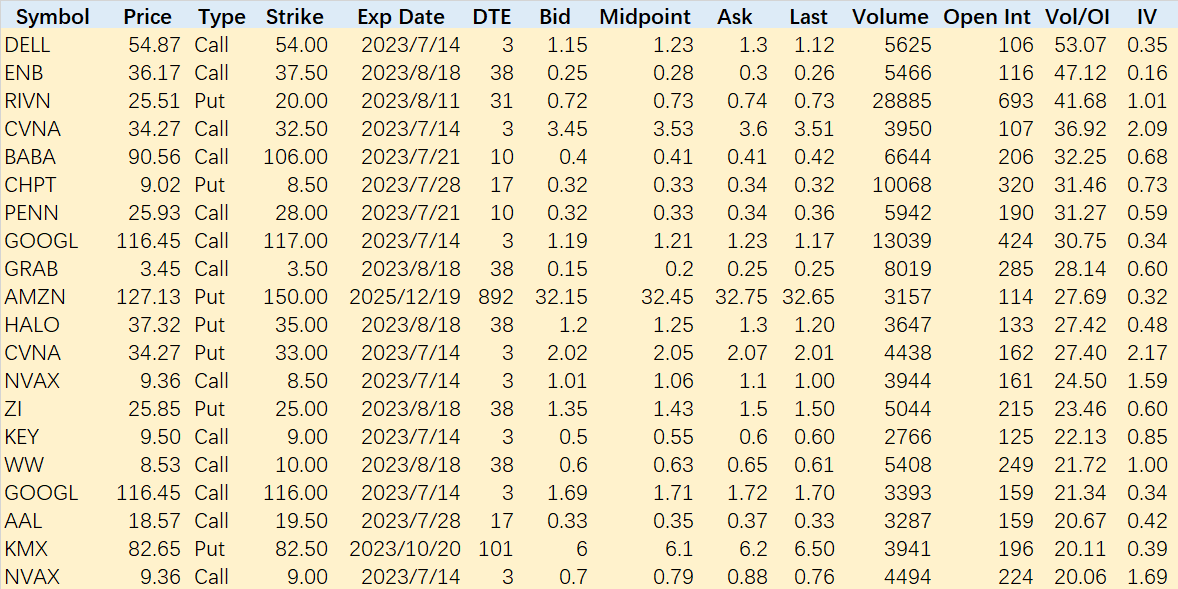Click AMZN midpoint 32.45

click(x=667, y=297)
